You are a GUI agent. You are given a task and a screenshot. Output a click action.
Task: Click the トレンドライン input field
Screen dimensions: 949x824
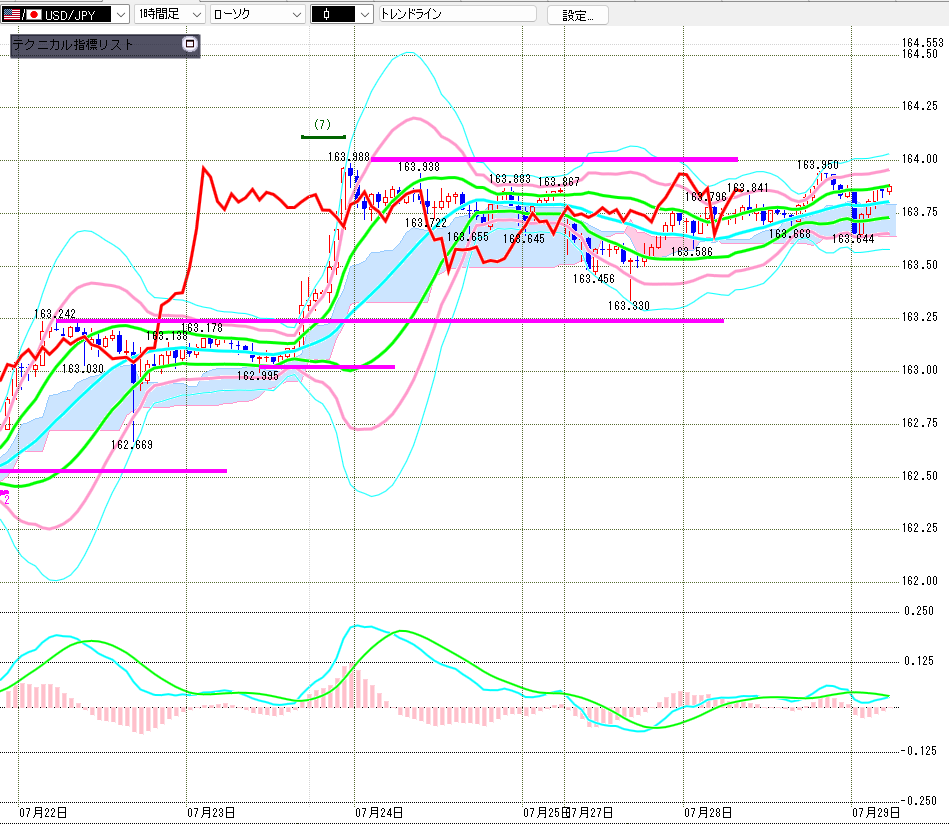(458, 14)
